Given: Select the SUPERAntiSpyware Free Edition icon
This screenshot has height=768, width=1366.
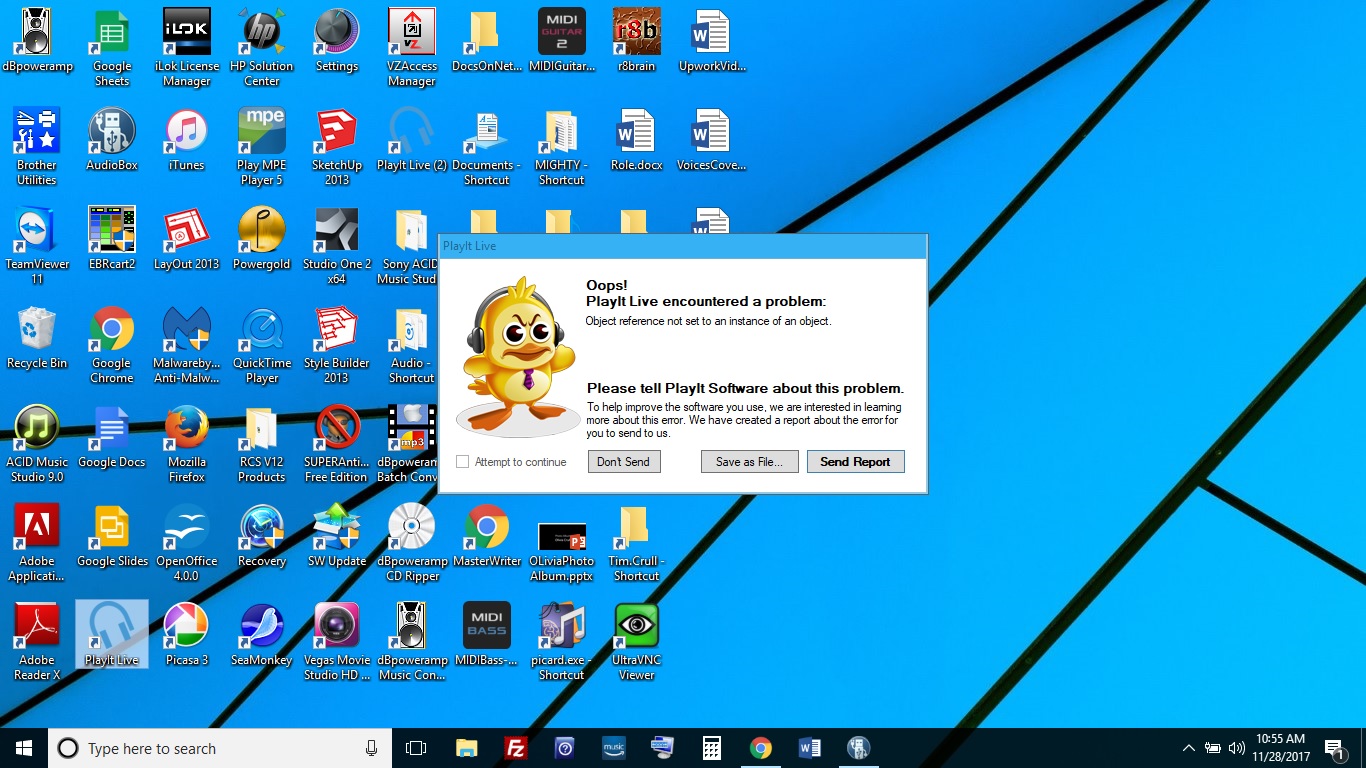Looking at the screenshot, I should (x=337, y=444).
